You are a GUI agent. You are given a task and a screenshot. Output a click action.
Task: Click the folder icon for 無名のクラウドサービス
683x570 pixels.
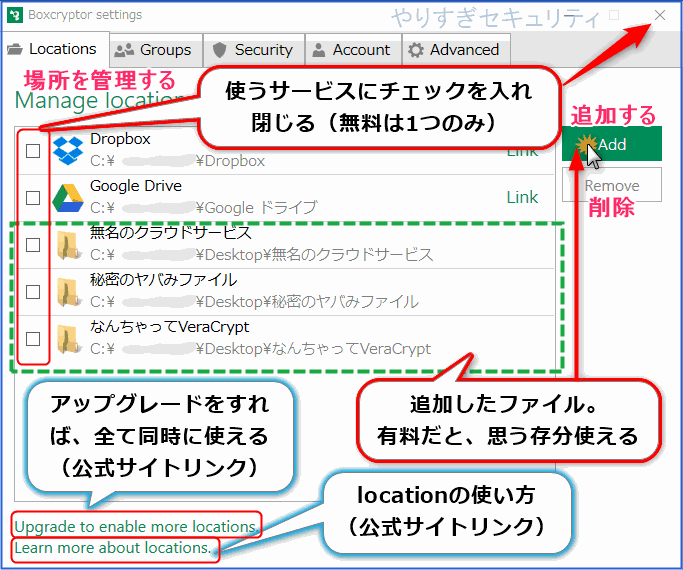click(x=68, y=245)
